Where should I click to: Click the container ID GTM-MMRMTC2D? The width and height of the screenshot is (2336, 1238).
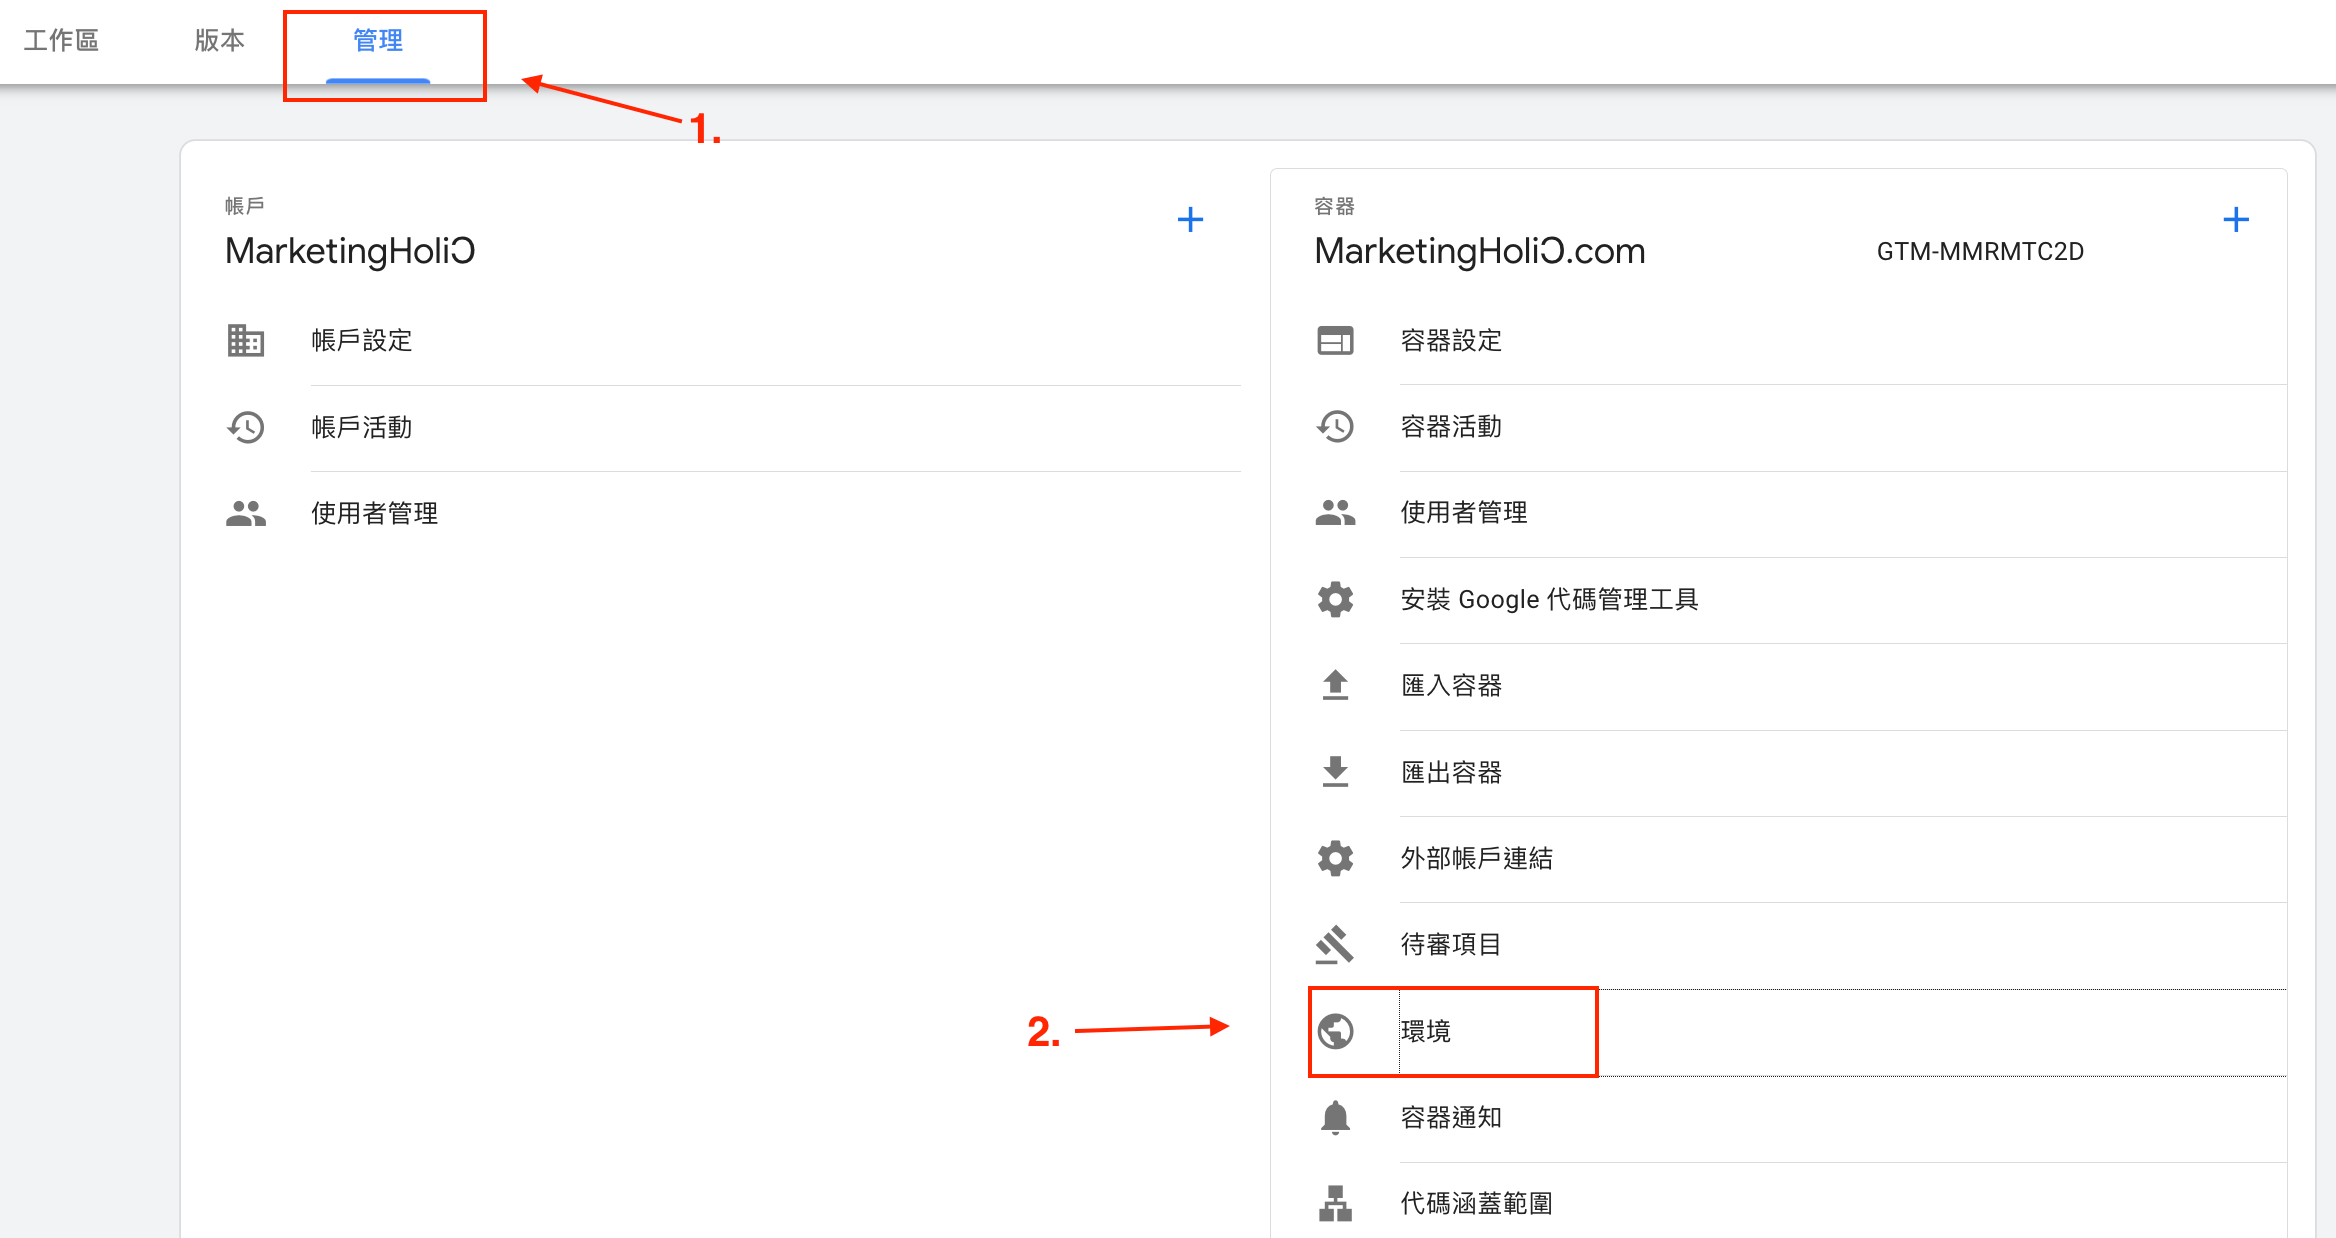click(1980, 251)
